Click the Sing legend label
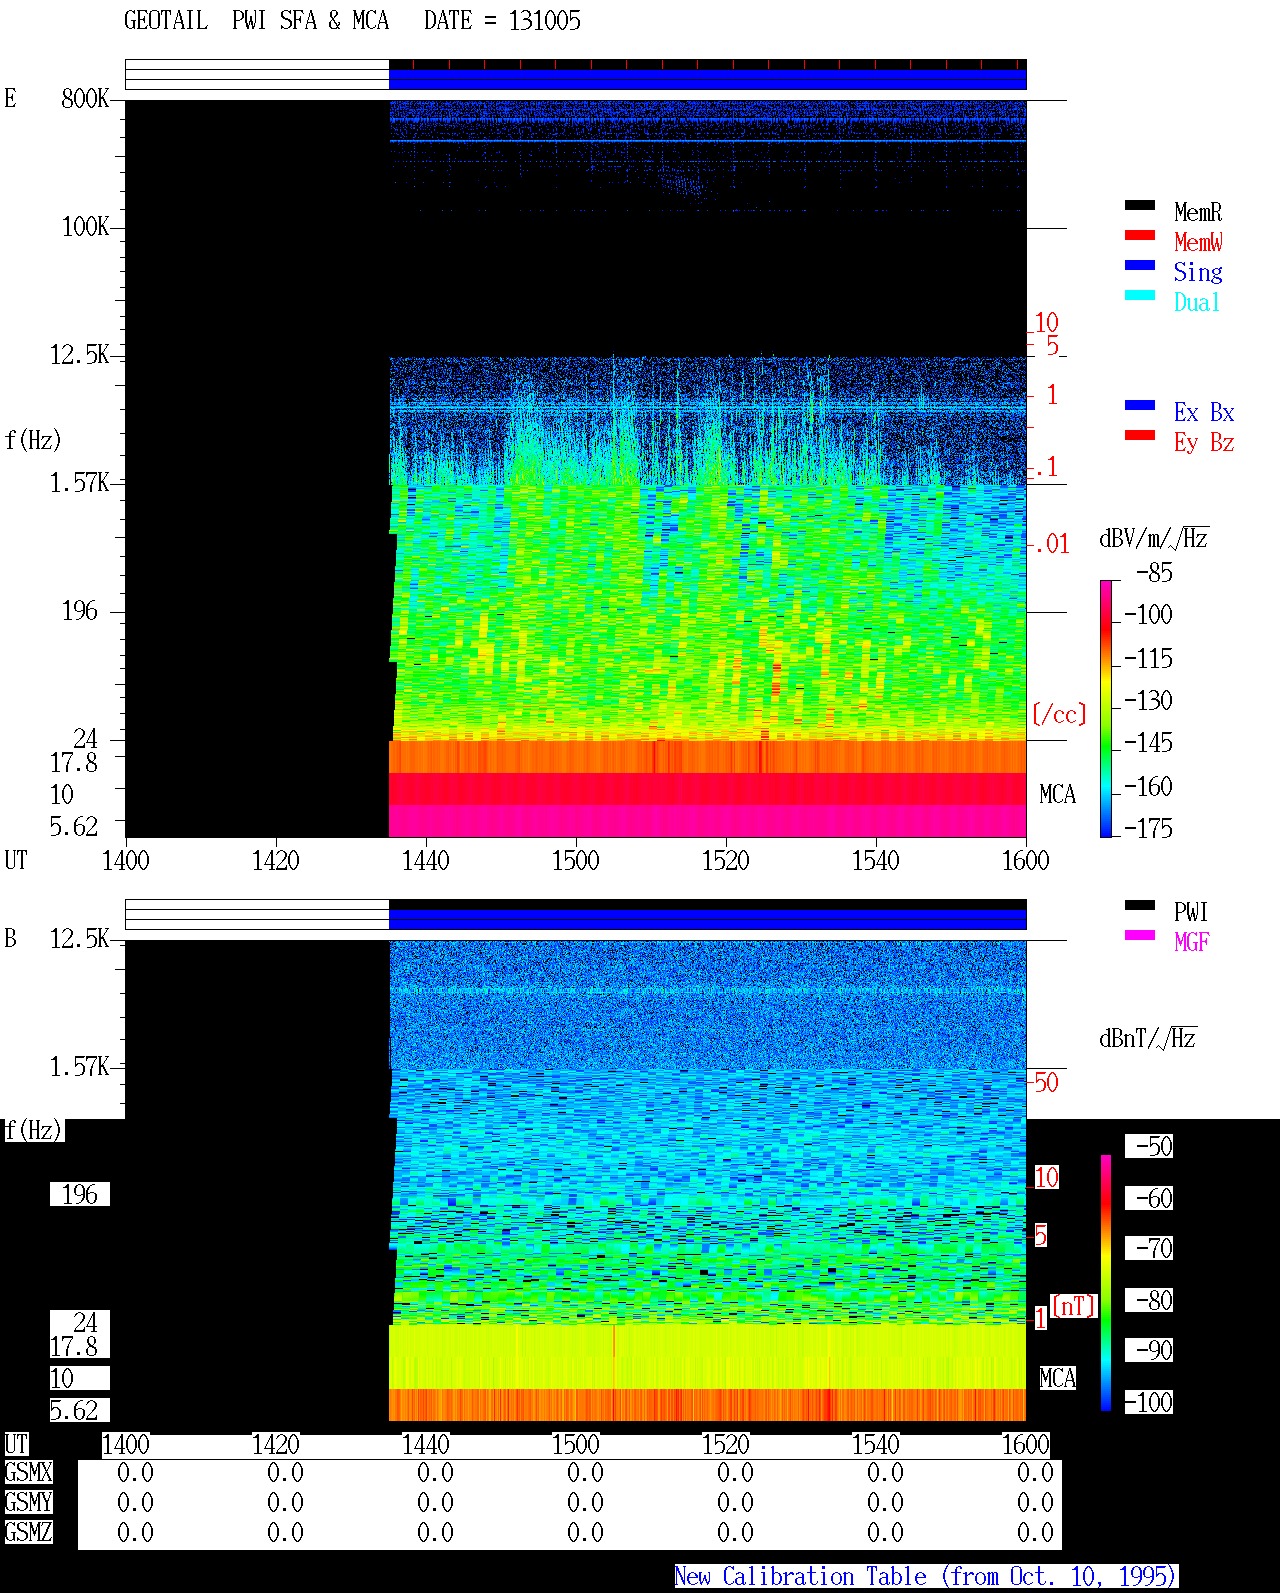Image resolution: width=1280 pixels, height=1593 pixels. click(1198, 272)
